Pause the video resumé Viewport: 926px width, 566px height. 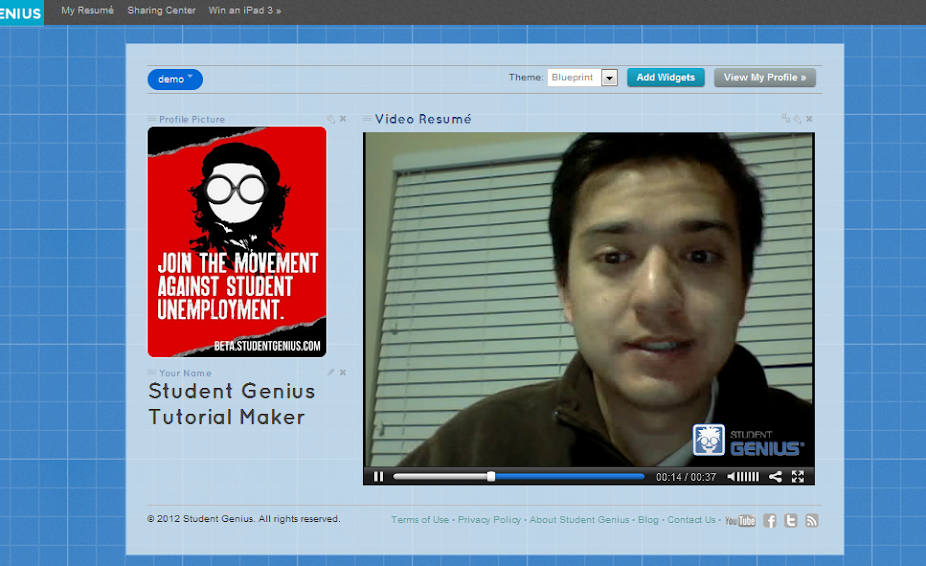pos(379,476)
